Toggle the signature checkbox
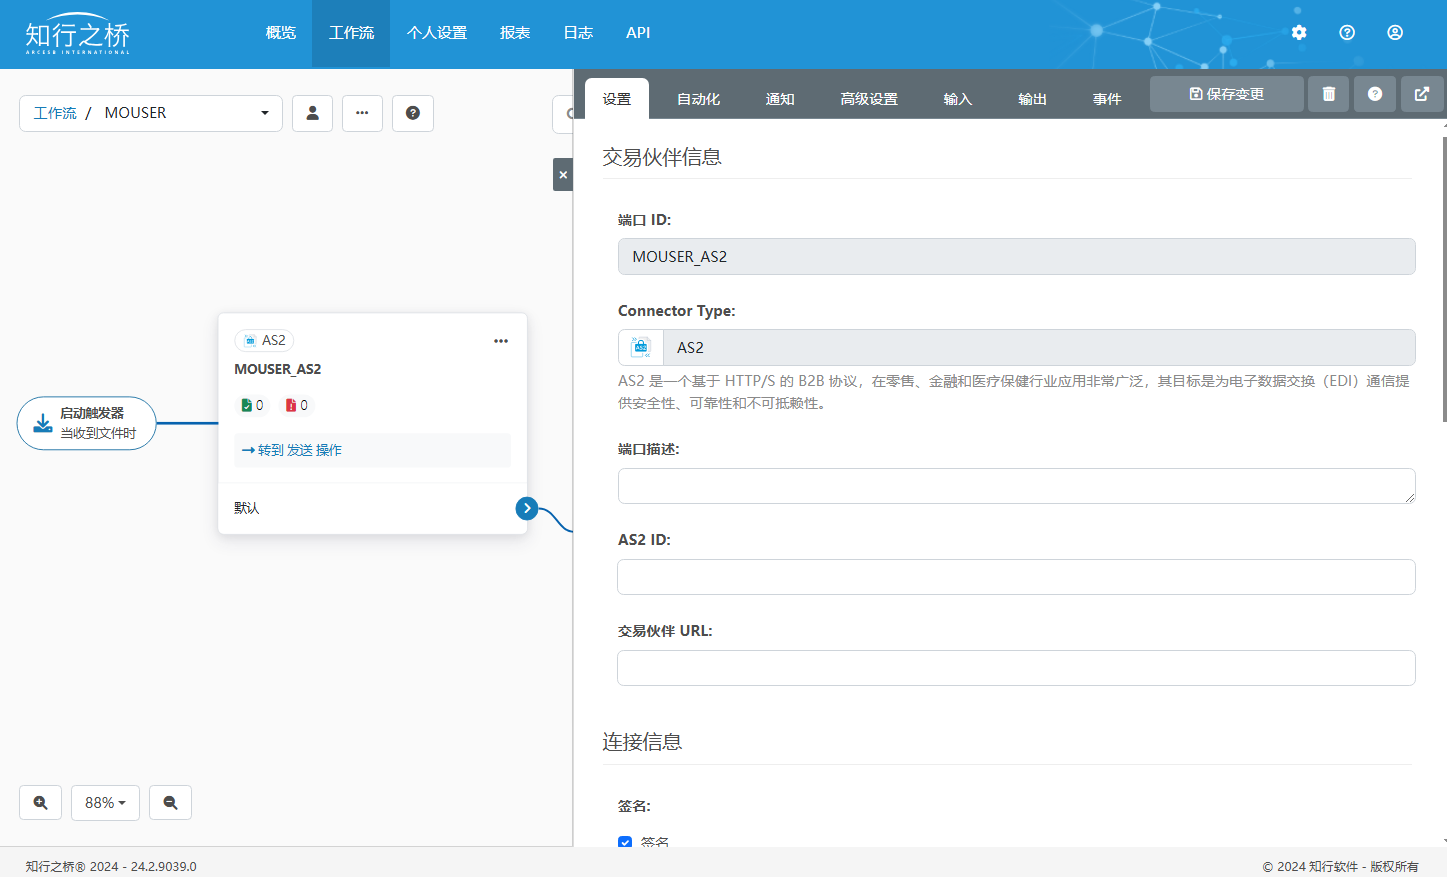Image resolution: width=1447 pixels, height=877 pixels. [625, 842]
